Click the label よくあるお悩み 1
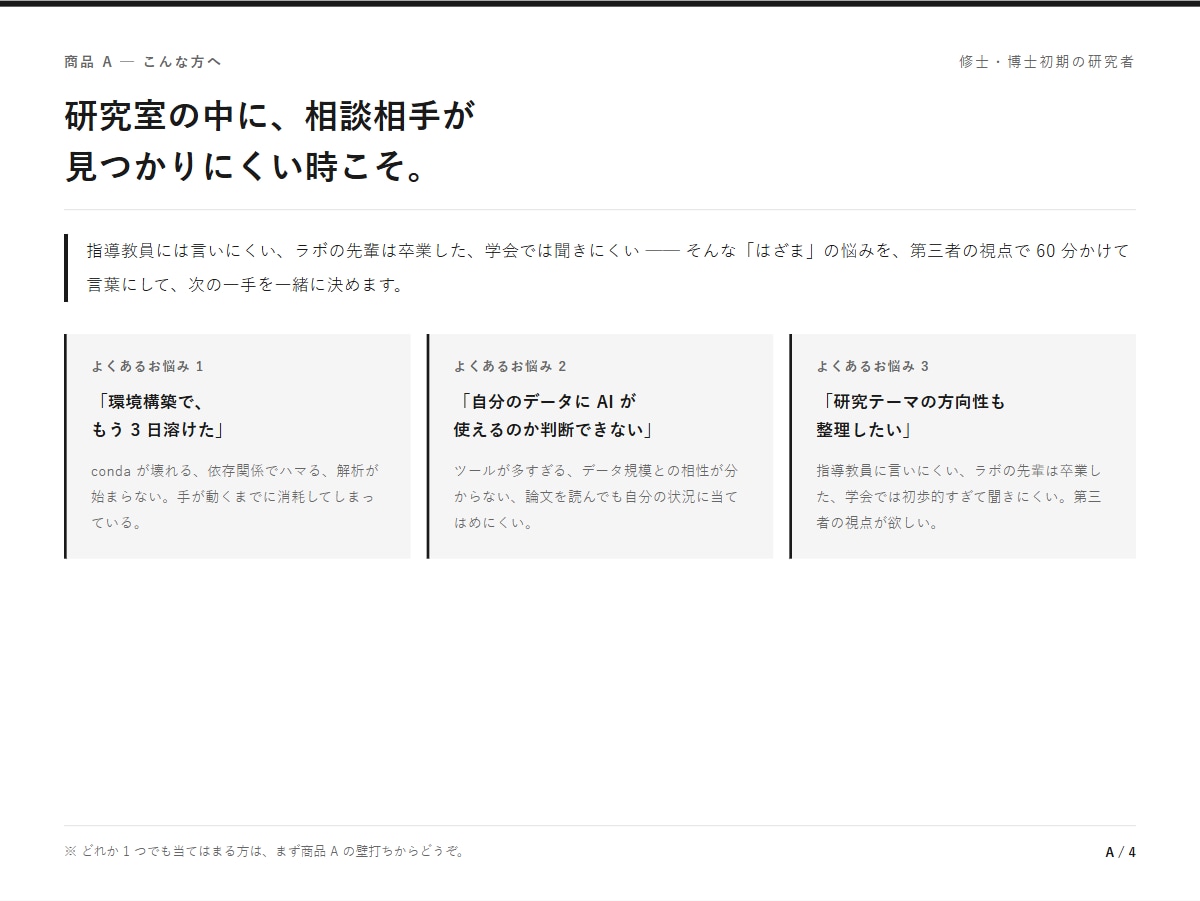 (x=148, y=366)
